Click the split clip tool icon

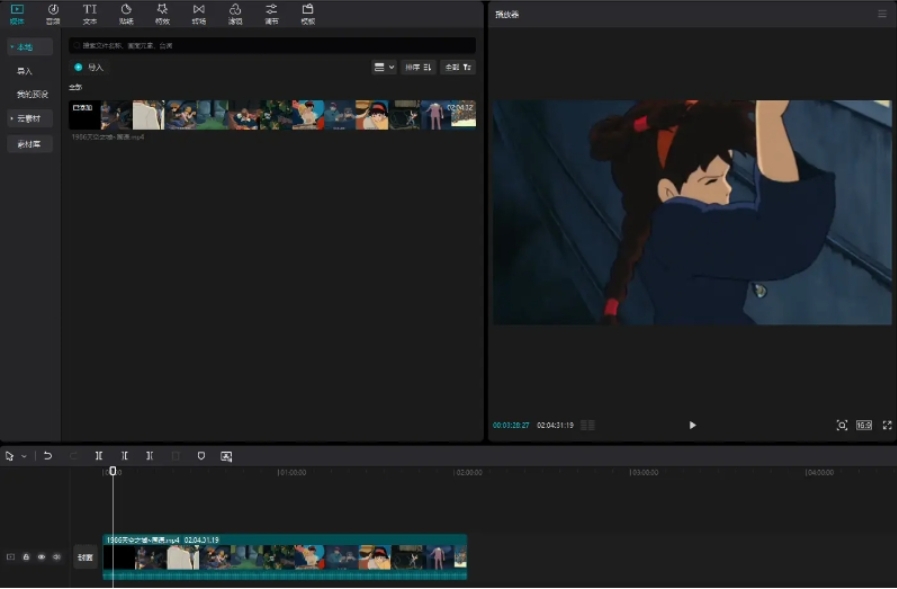click(99, 456)
